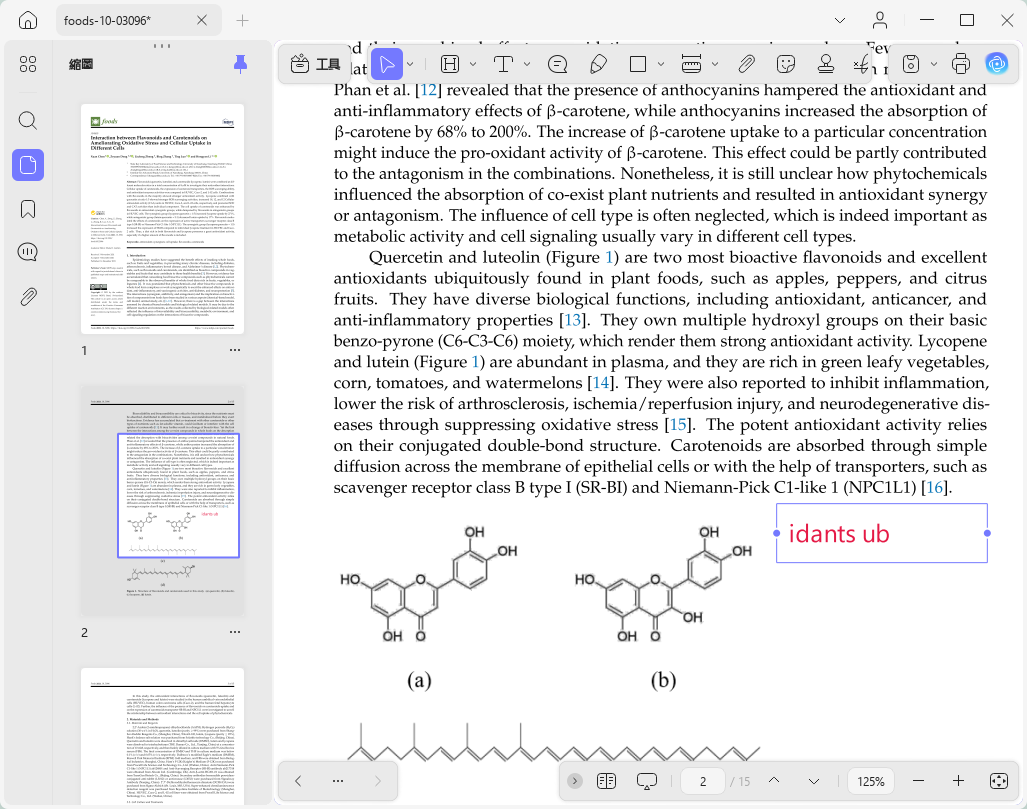Open page 1 thumbnail
Viewport: 1027px width, 809px height.
pos(162,219)
